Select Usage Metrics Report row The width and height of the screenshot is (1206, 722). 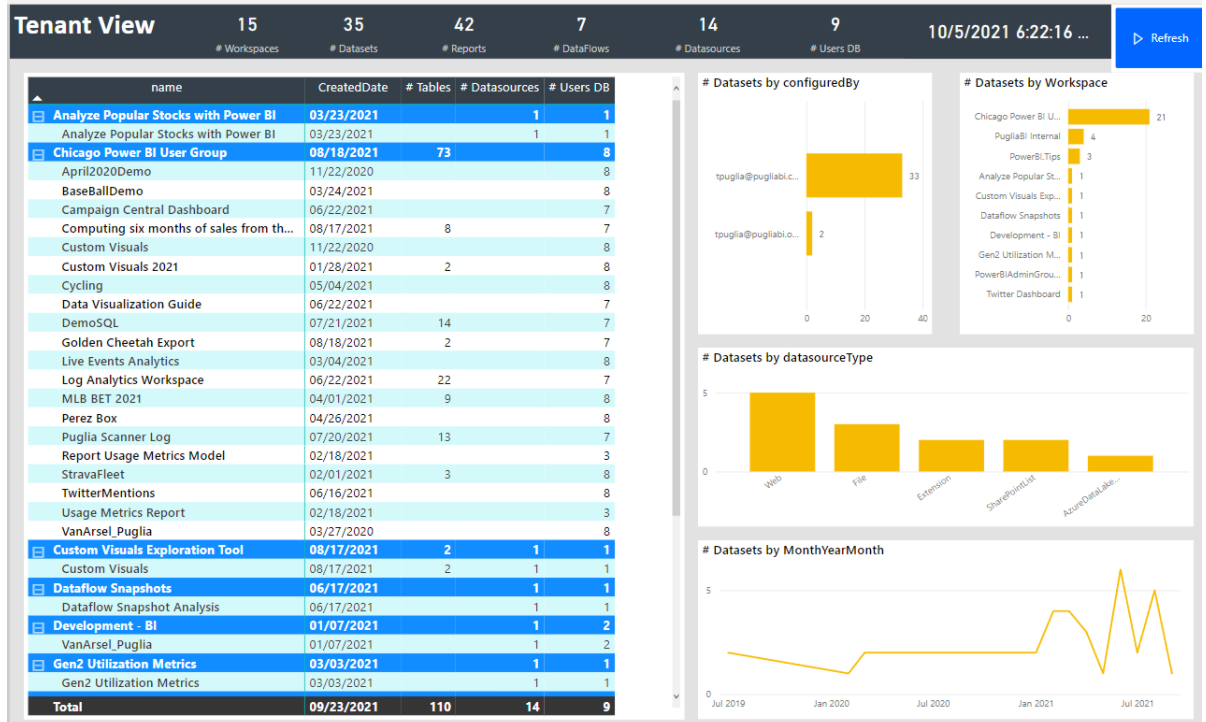point(321,513)
